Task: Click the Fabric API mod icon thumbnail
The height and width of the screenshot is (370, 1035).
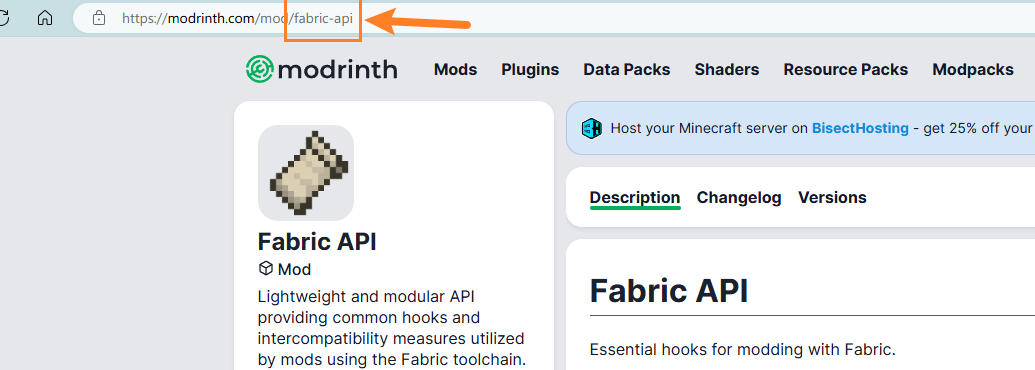Action: coord(306,173)
